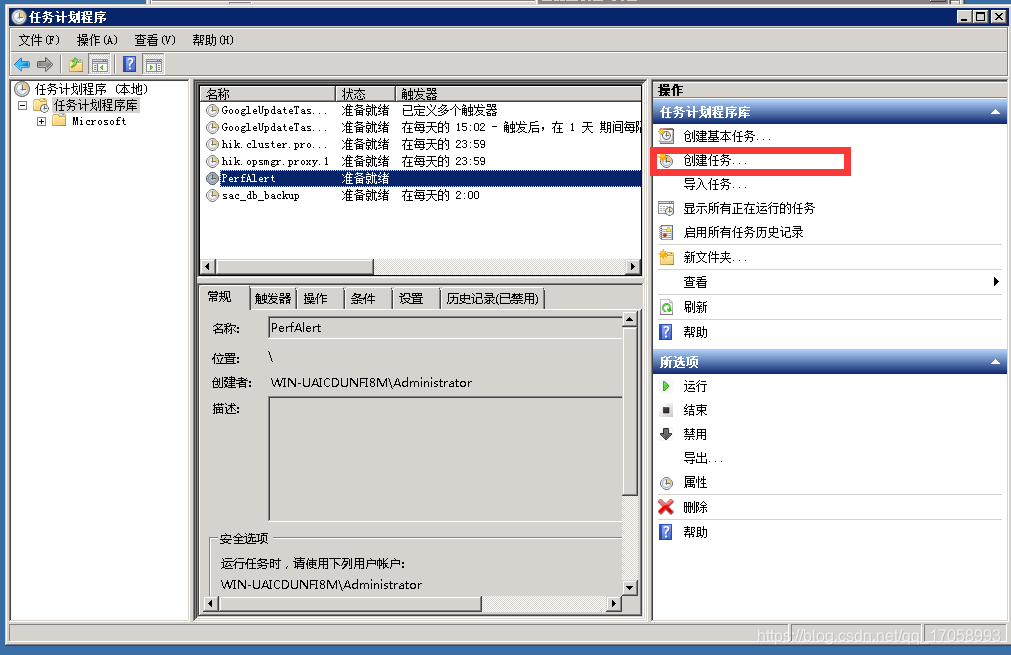
Task: Click the green 运行 play icon
Action: coord(666,386)
